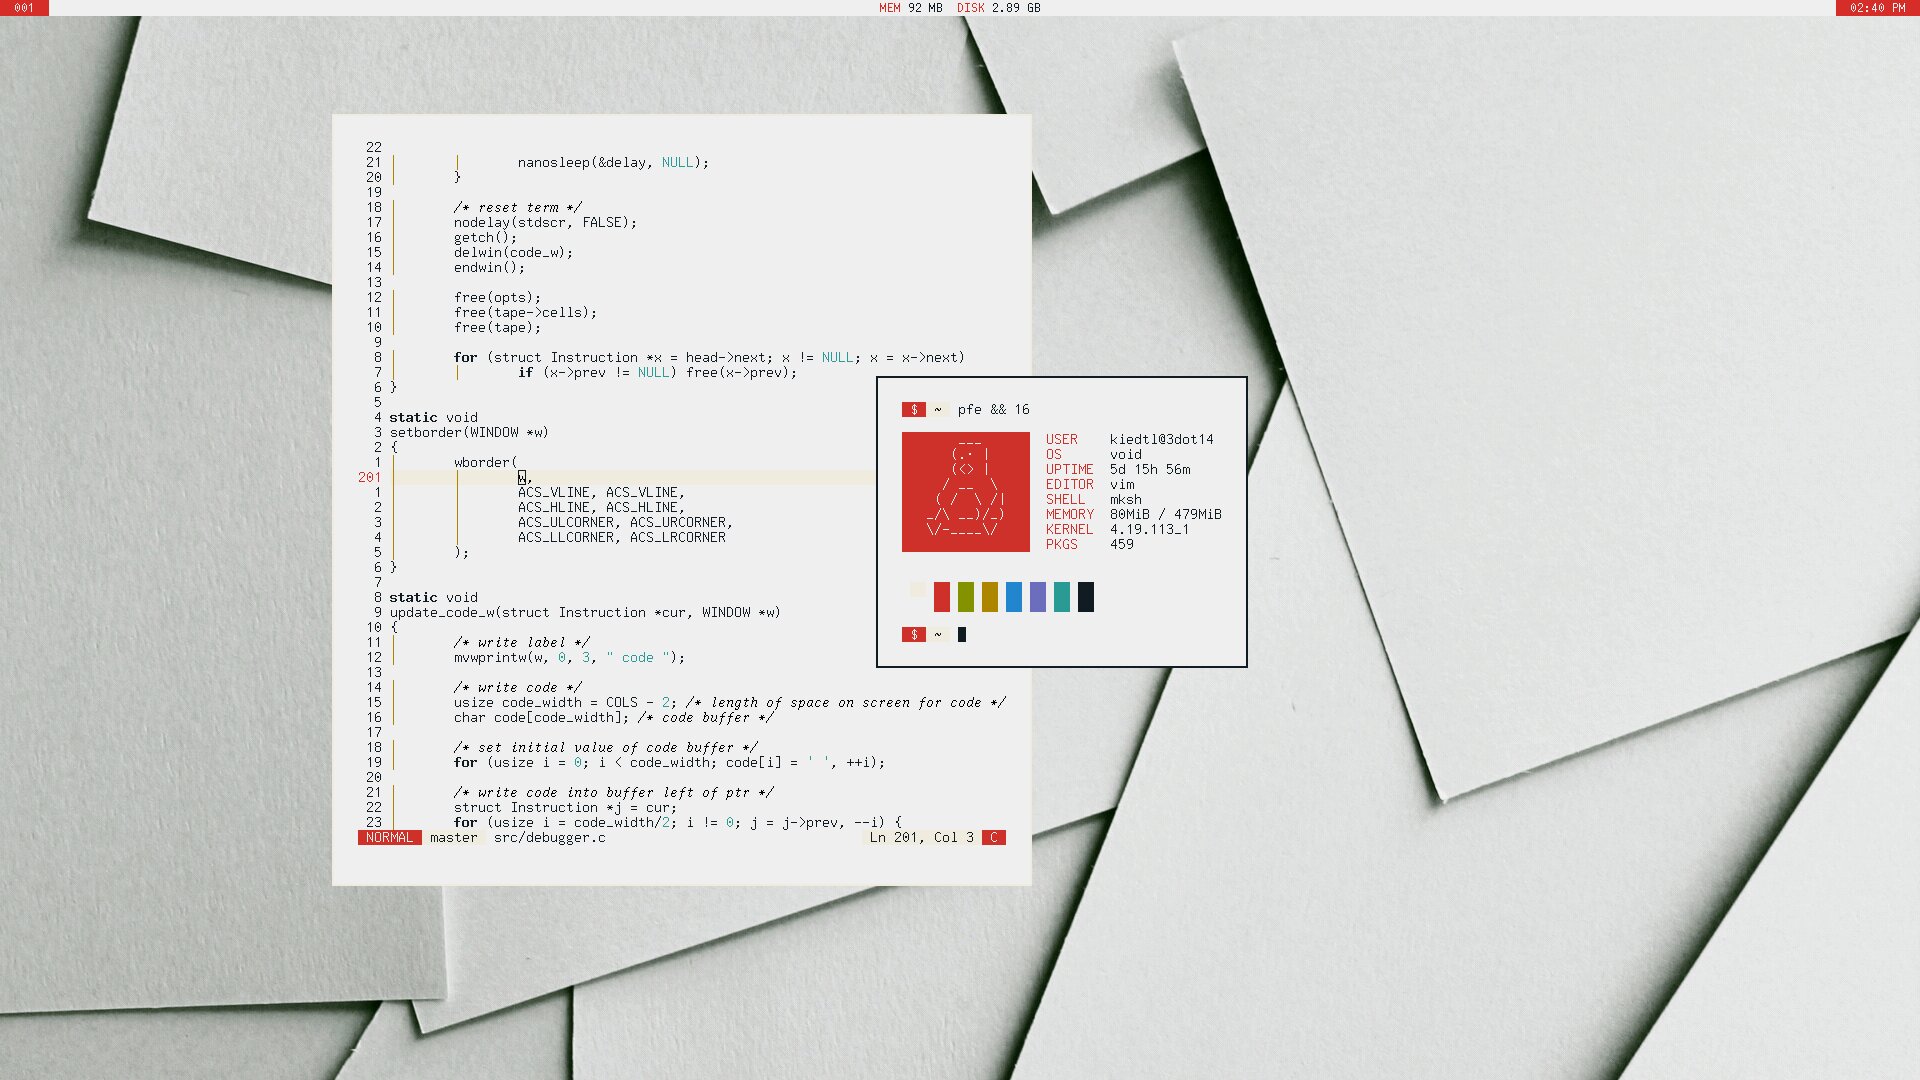This screenshot has width=1920, height=1080.
Task: Click the master branch label in statusline
Action: tap(453, 838)
